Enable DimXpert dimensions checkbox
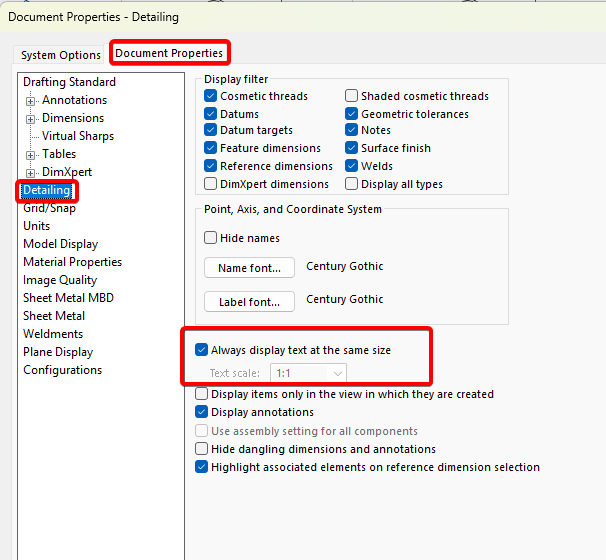This screenshot has height=560, width=606. pos(210,184)
